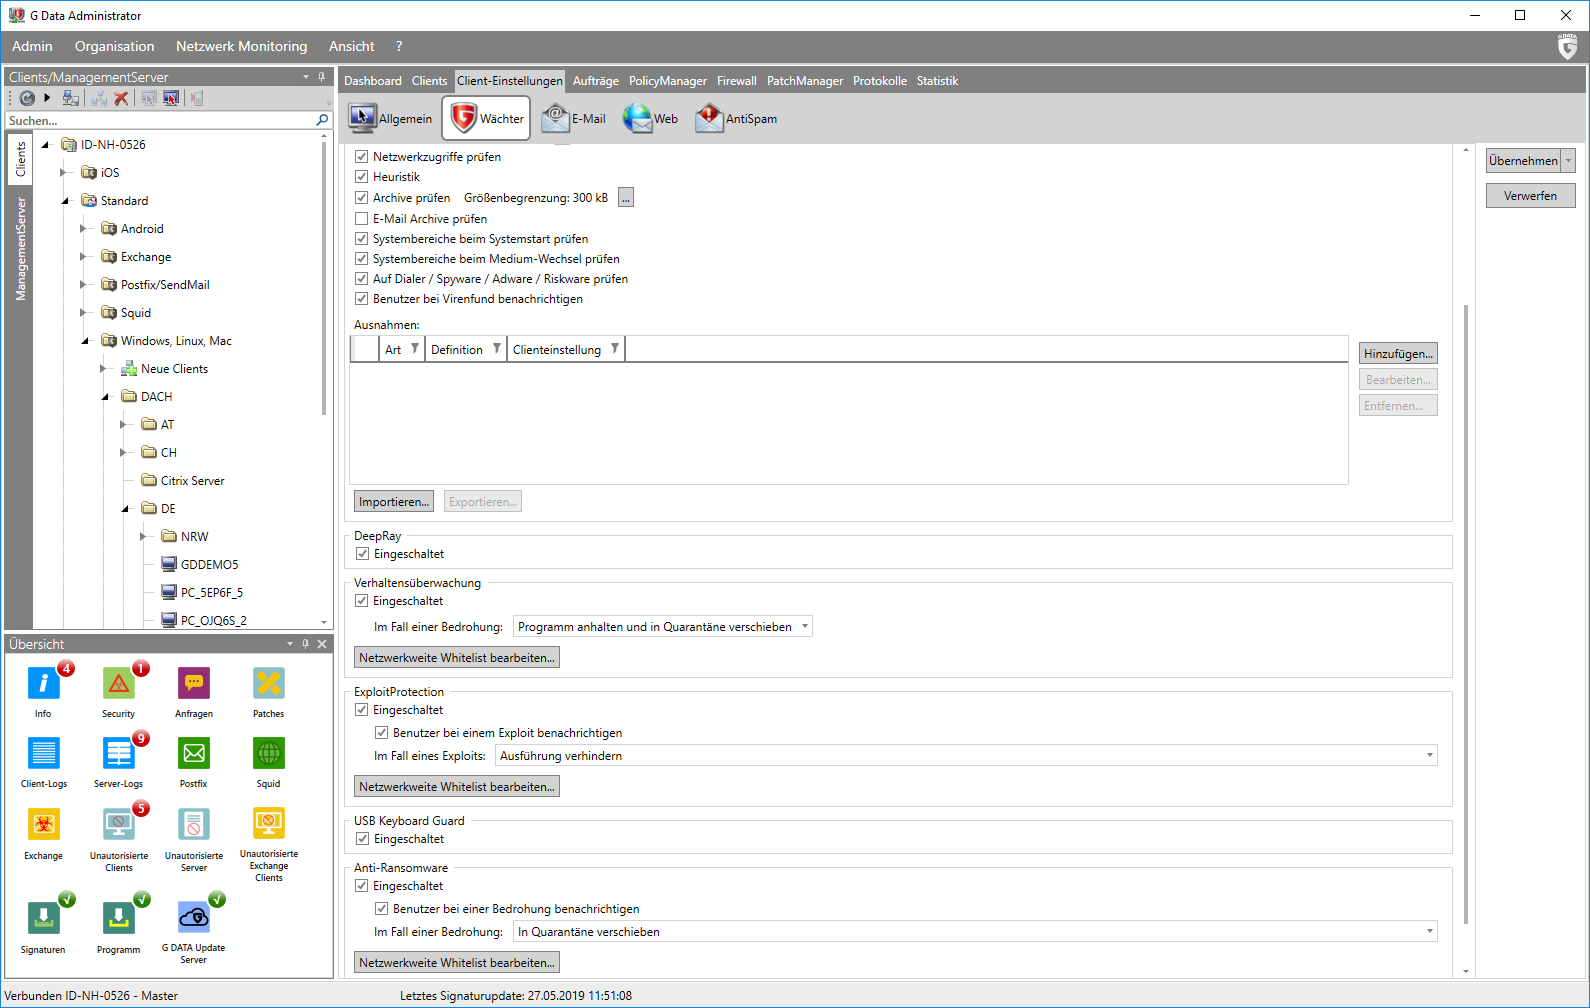1590x1008 pixels.
Task: Open Archive Größenbegrenzung ellipsis button
Action: point(626,198)
